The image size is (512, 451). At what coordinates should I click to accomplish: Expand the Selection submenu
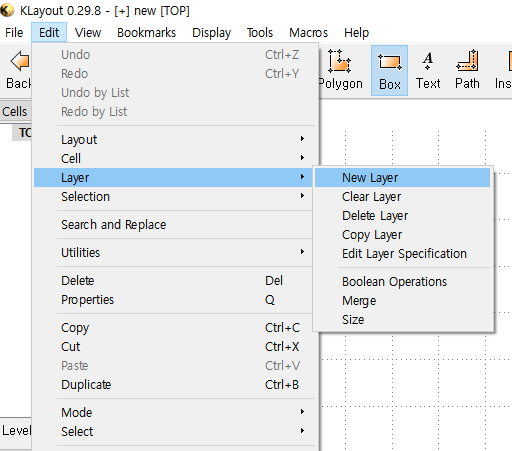point(173,196)
